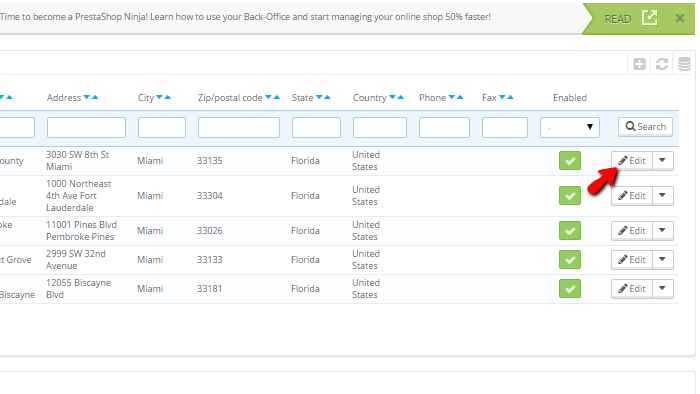The height and width of the screenshot is (394, 700).
Task: Focus the Fax filter field
Action: (x=504, y=127)
